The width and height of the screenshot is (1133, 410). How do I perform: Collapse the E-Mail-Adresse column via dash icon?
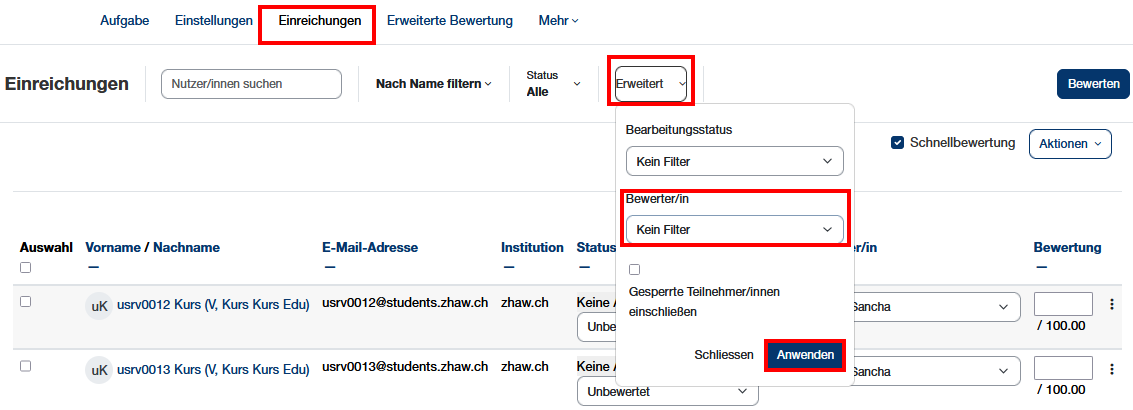tap(330, 267)
